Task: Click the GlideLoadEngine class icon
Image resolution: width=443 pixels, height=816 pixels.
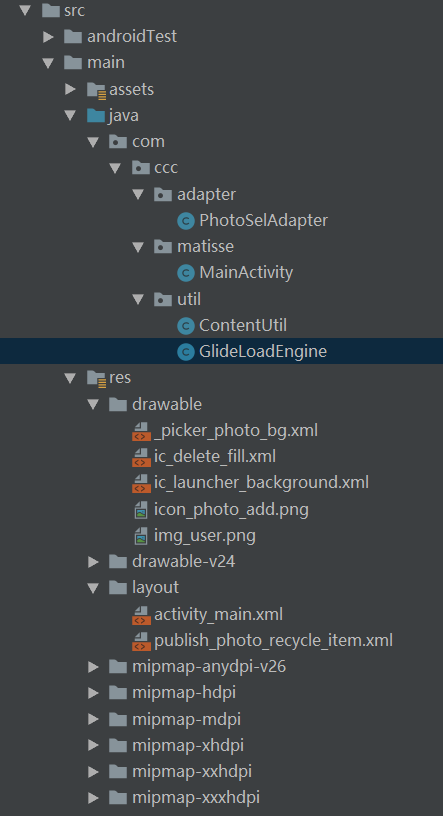Action: pyautogui.click(x=186, y=352)
